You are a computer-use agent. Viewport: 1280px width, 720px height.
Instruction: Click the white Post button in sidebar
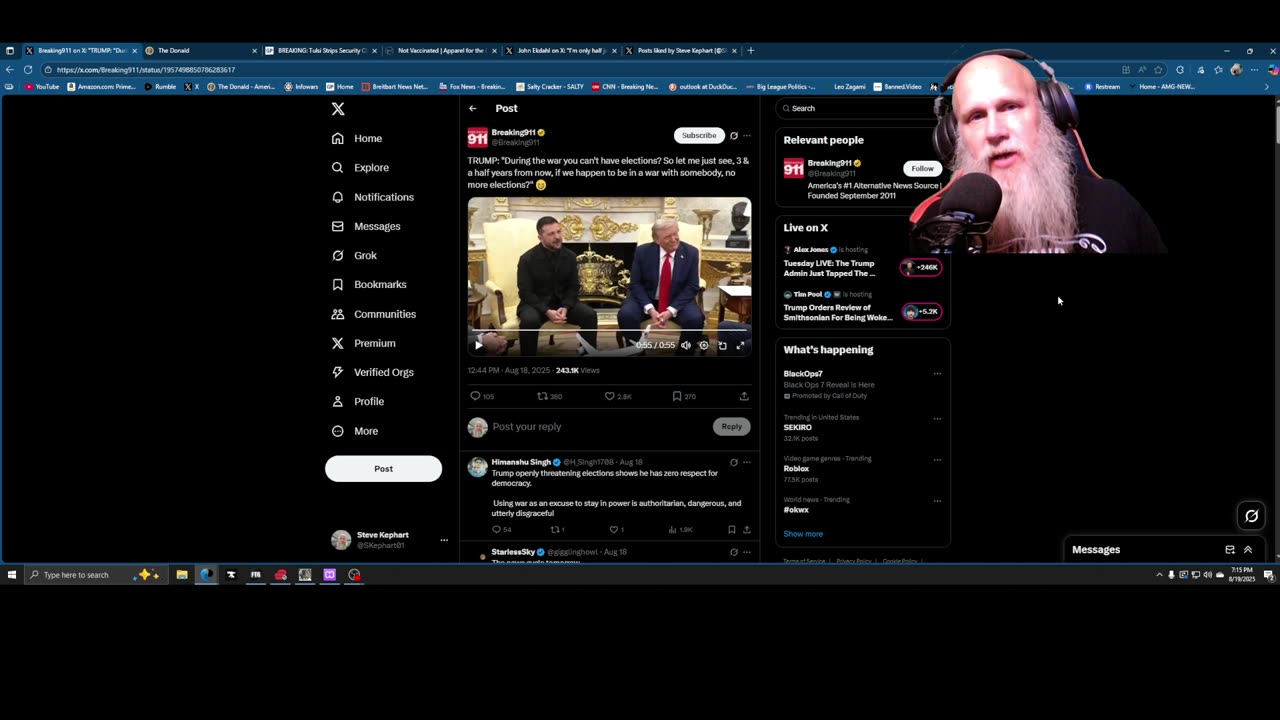click(383, 469)
